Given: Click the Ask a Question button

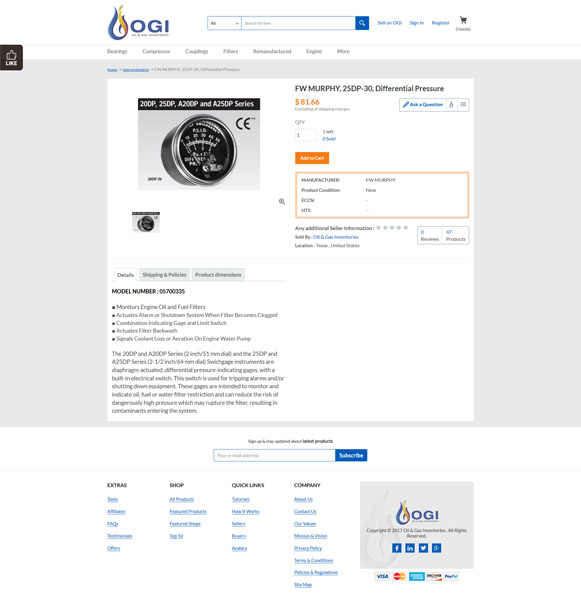Looking at the screenshot, I should [423, 104].
